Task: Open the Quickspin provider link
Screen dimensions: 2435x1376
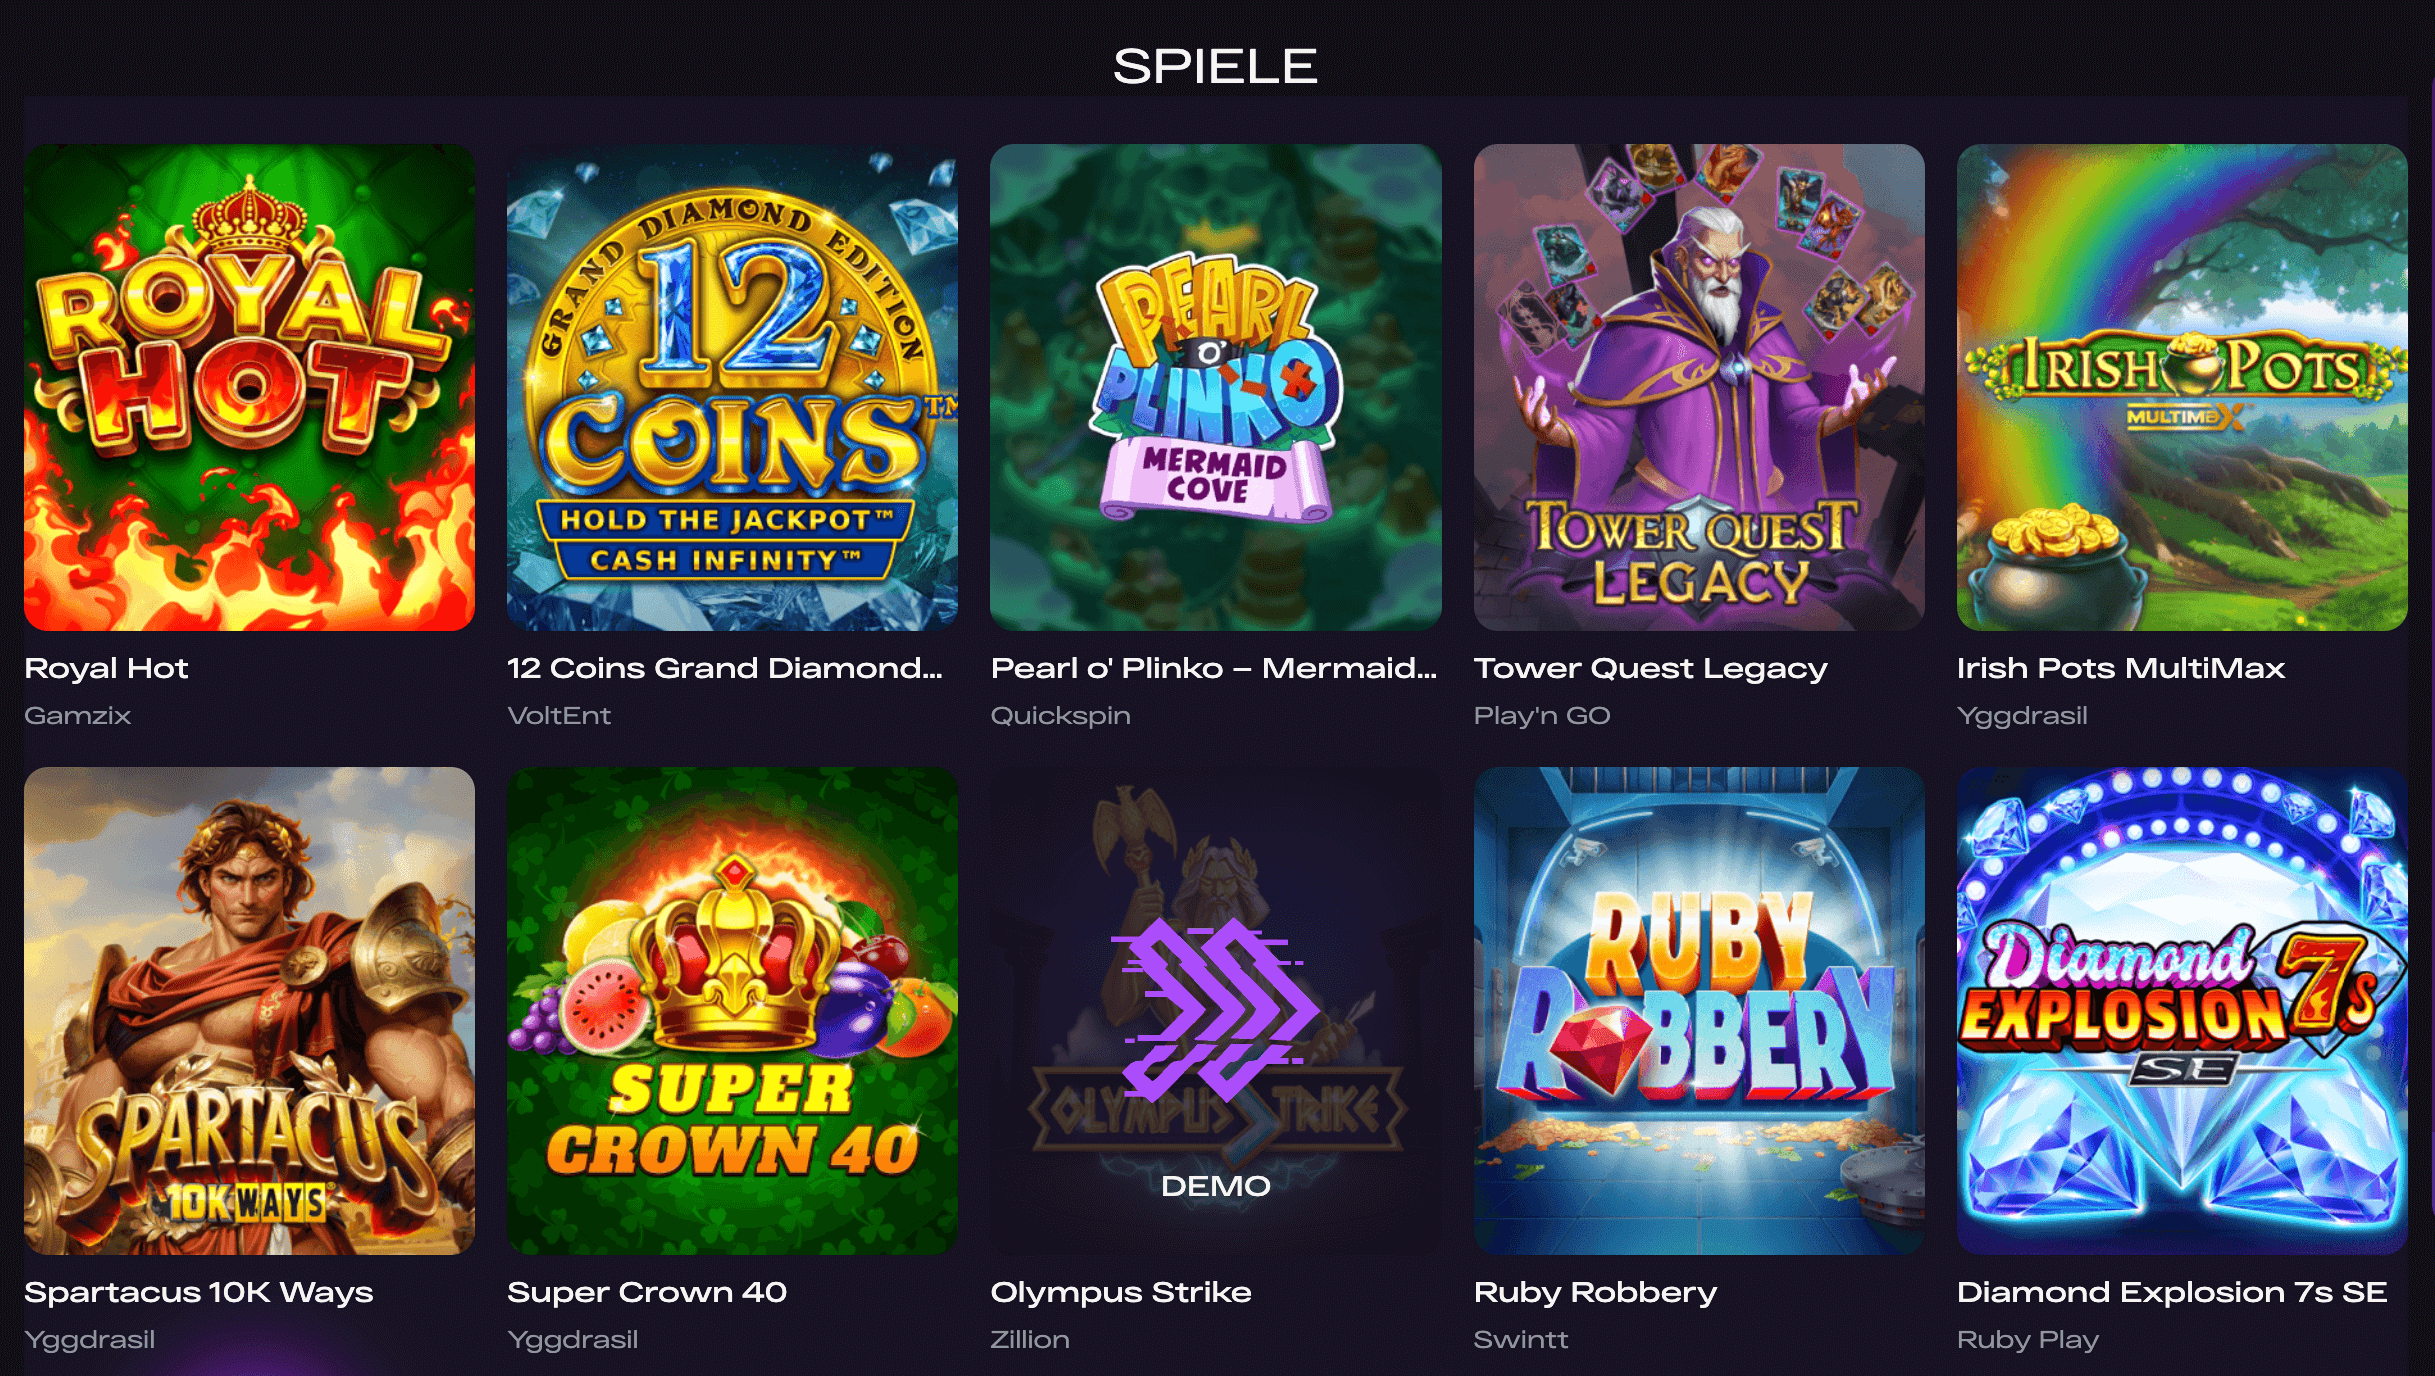Action: [1060, 716]
